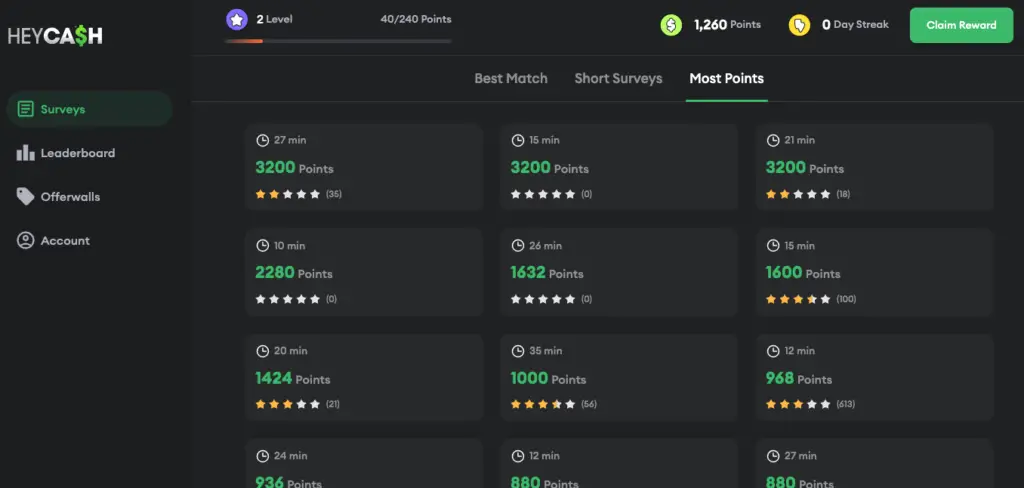Image resolution: width=1024 pixels, height=488 pixels.
Task: Click the 0 Day Streak text
Action: click(x=855, y=25)
